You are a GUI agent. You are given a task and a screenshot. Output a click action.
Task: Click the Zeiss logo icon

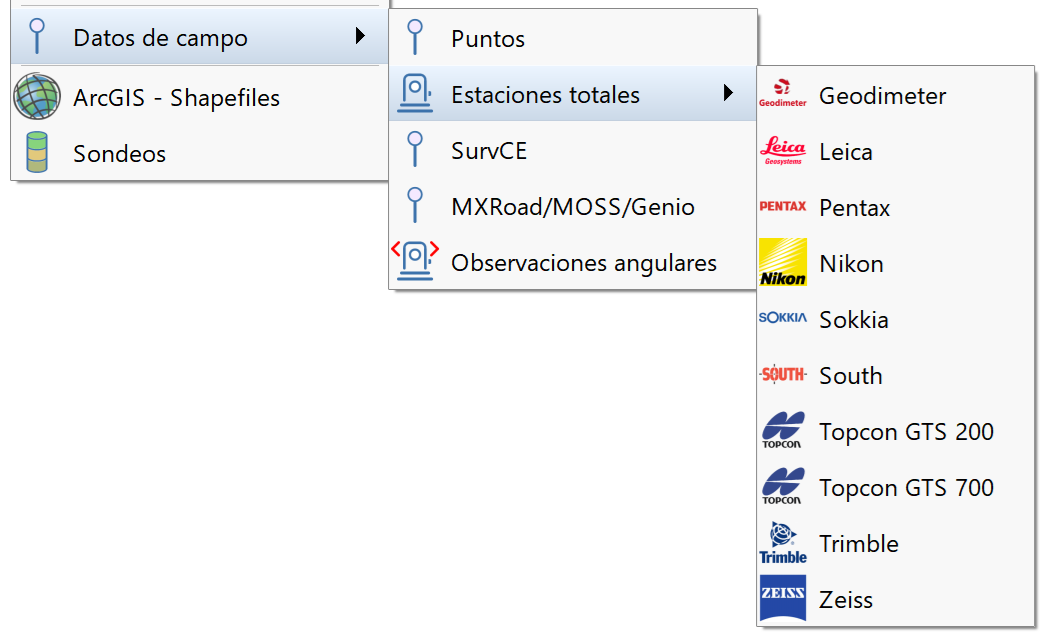point(783,599)
